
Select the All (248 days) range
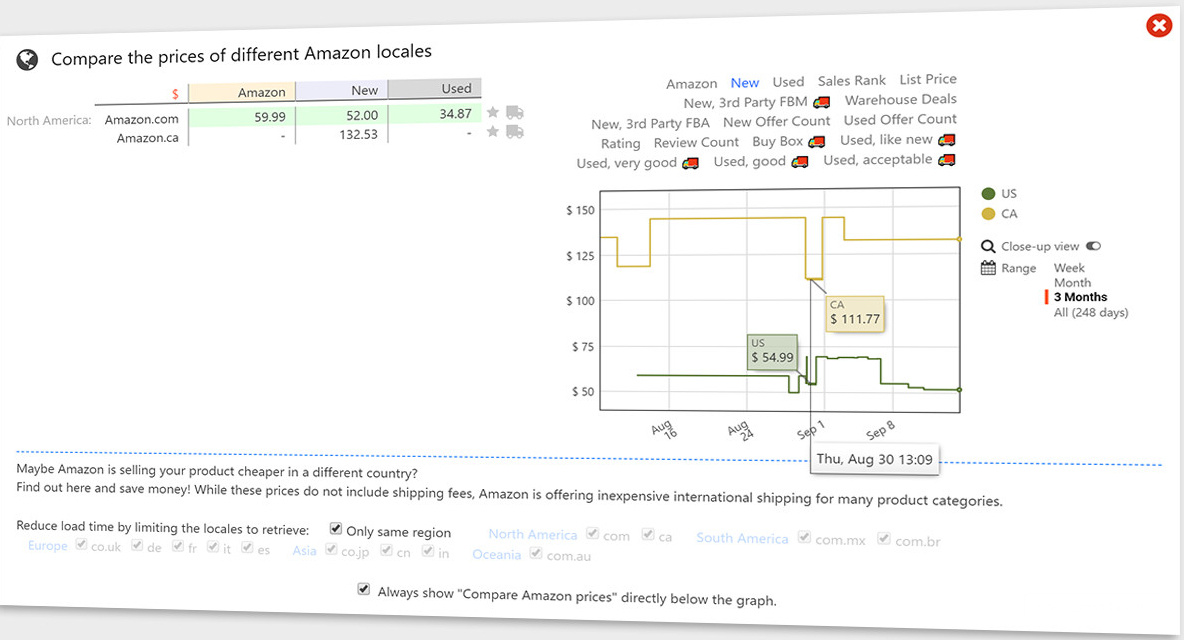click(1090, 313)
